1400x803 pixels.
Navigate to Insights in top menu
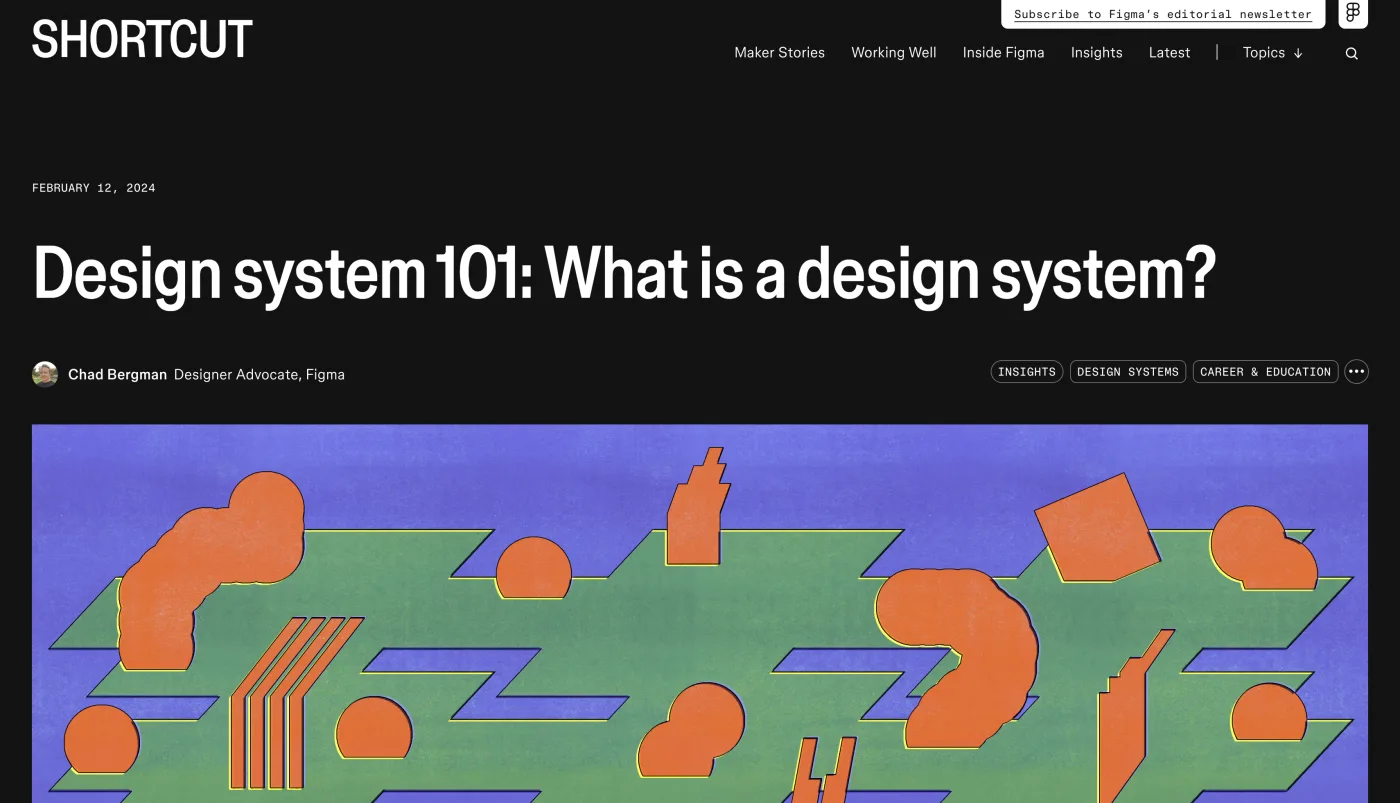click(x=1096, y=53)
